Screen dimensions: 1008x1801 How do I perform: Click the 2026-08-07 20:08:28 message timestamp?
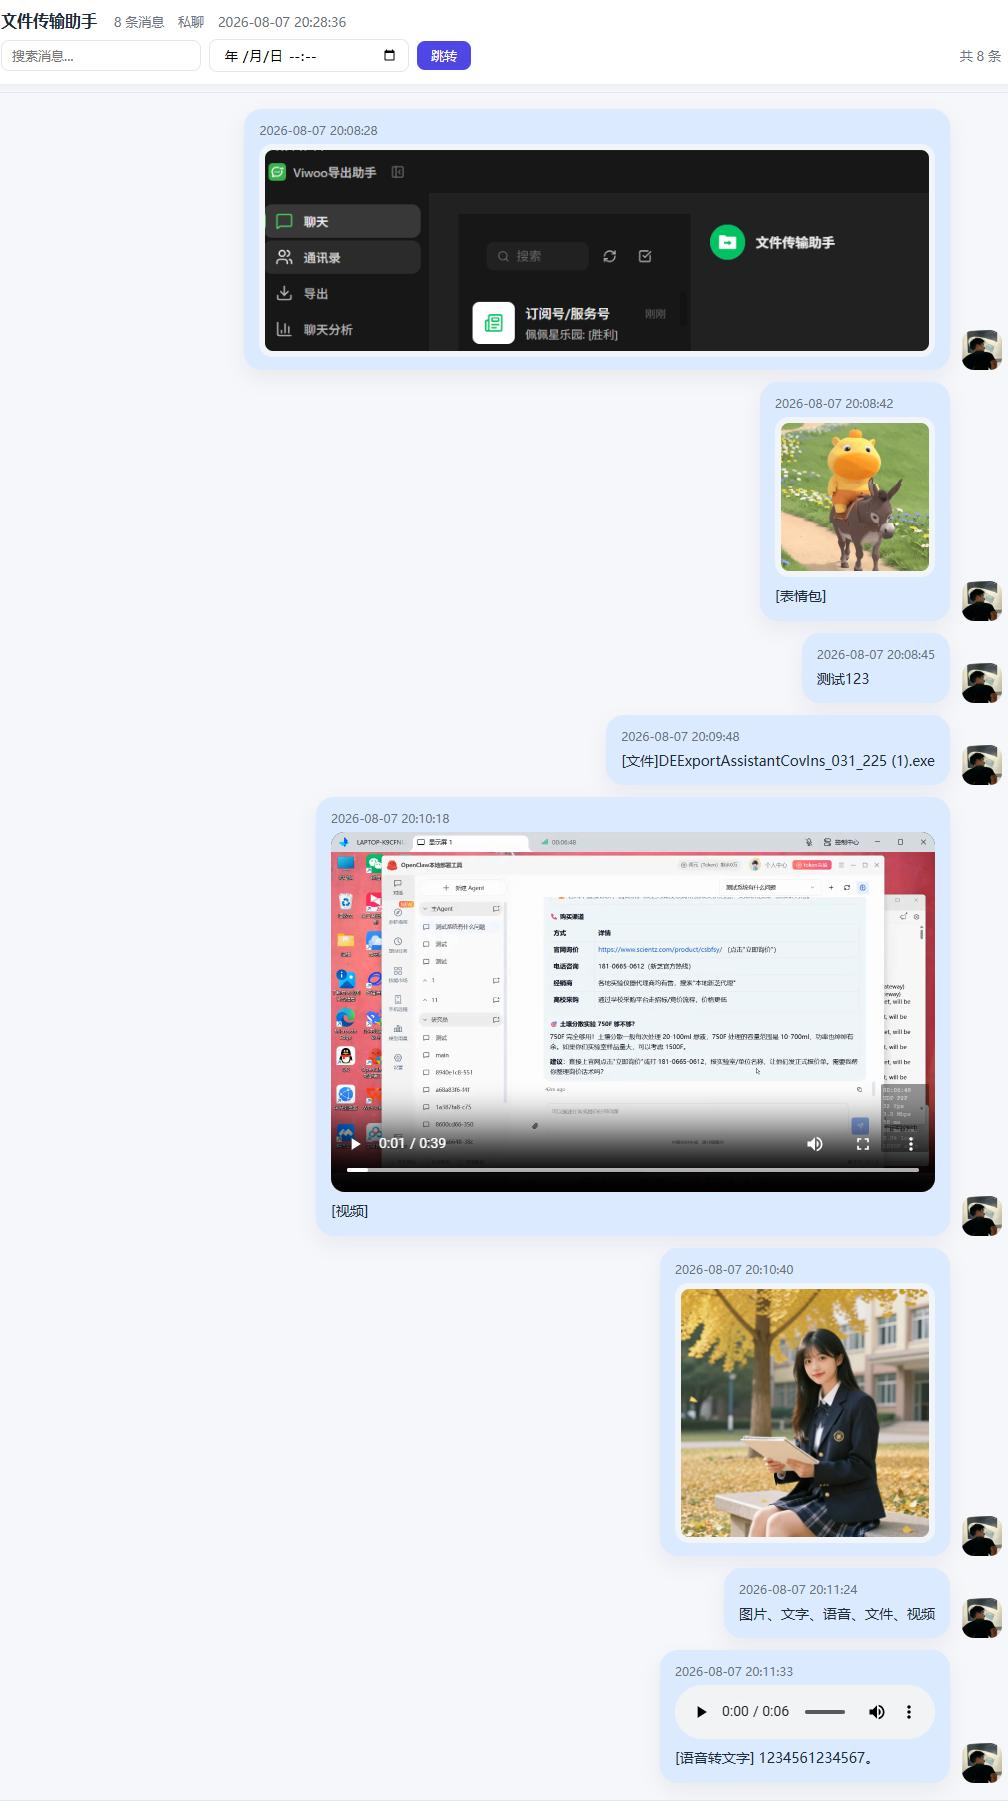[x=318, y=130]
